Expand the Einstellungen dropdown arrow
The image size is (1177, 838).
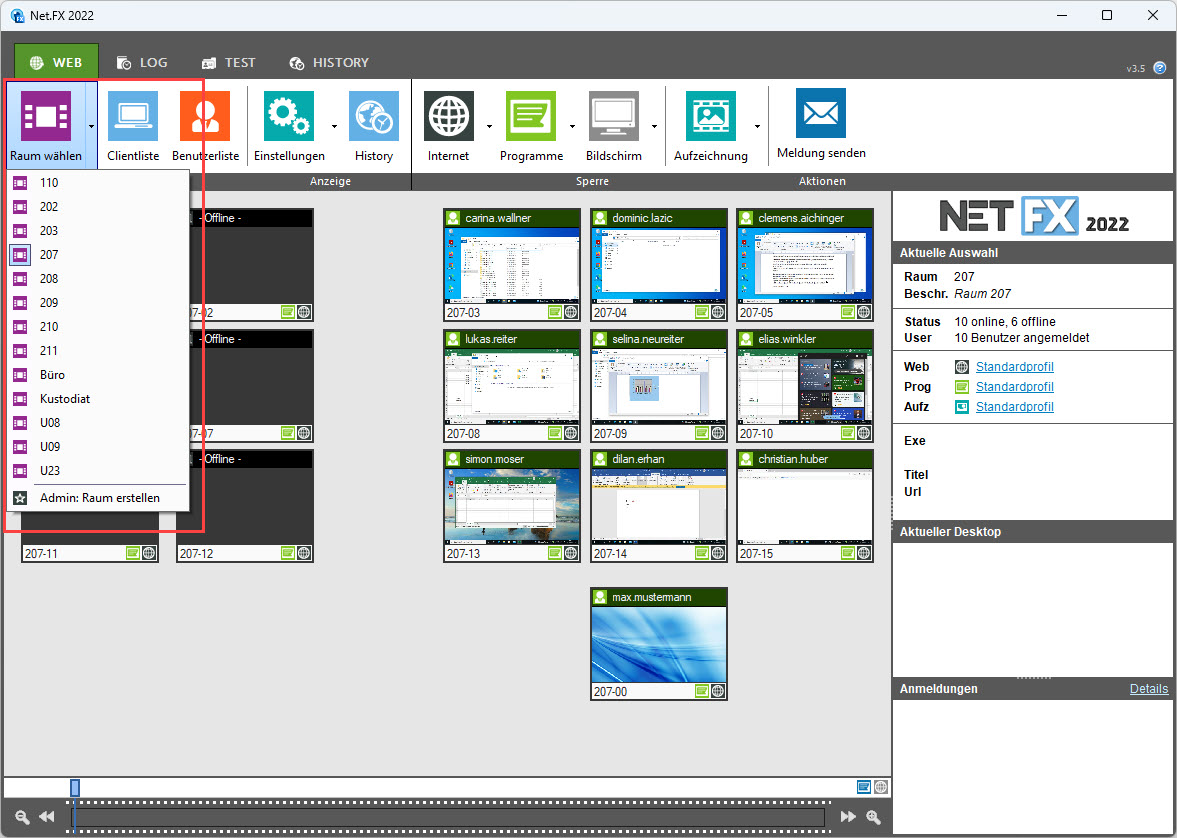click(x=334, y=126)
